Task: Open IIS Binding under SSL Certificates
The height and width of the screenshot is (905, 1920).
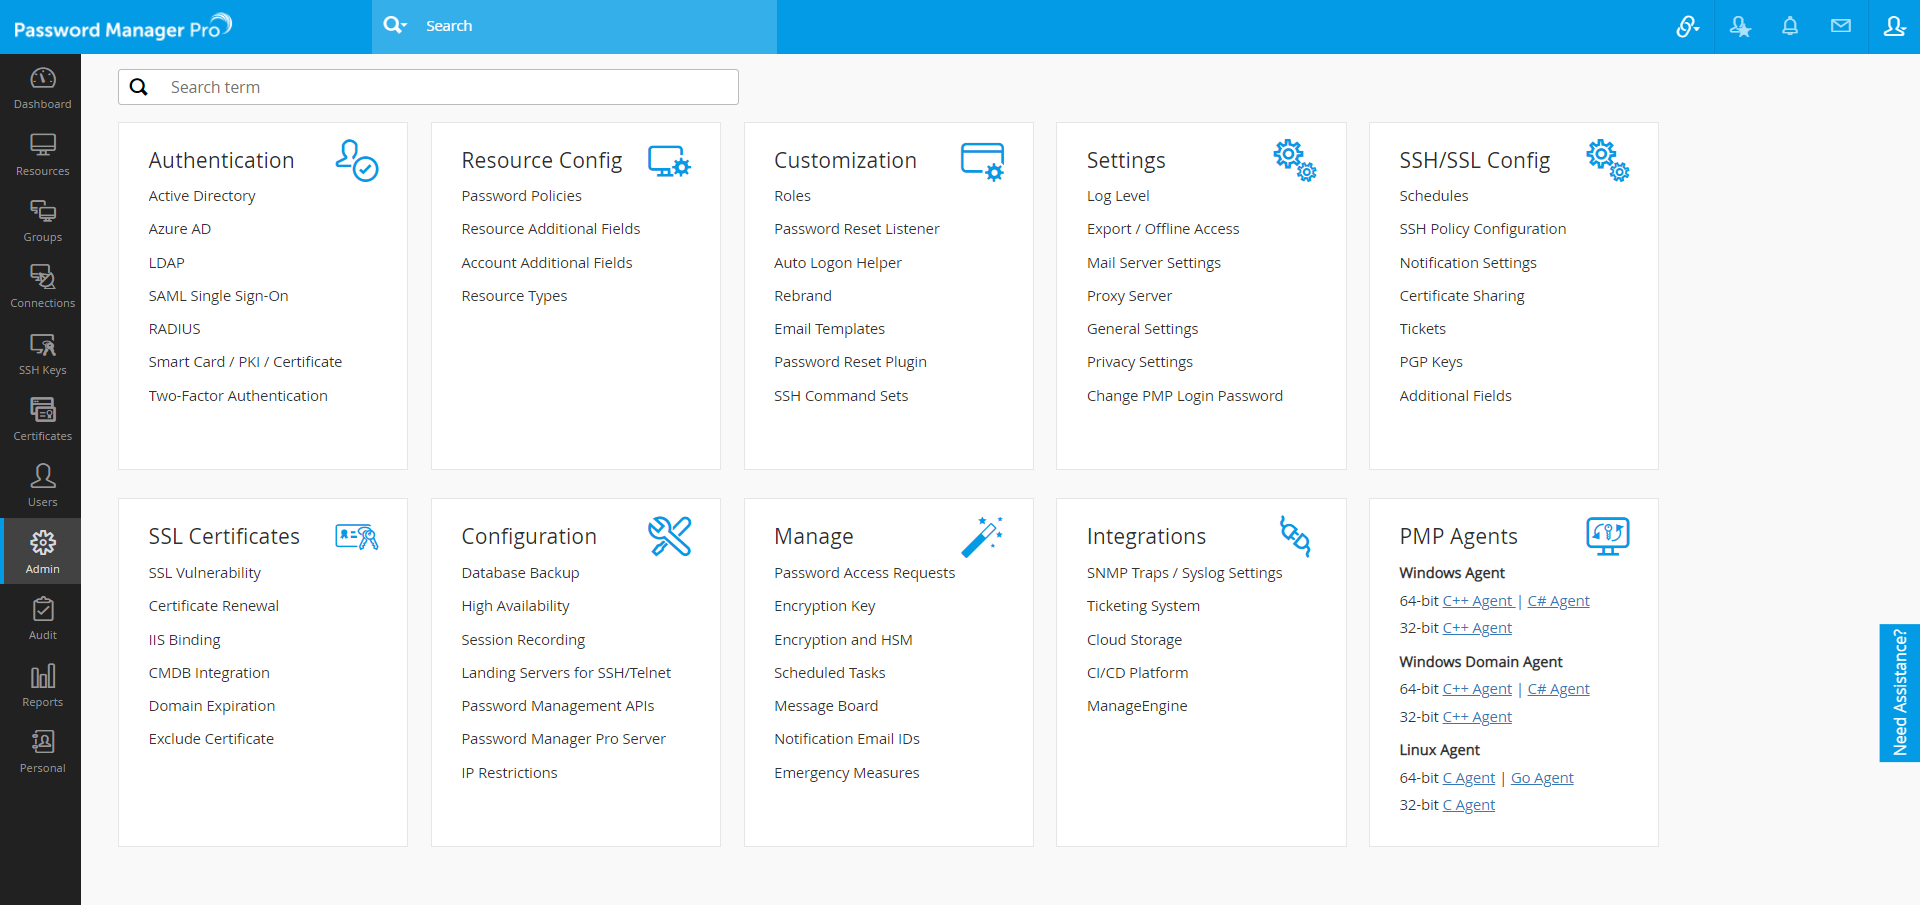Action: (x=185, y=640)
